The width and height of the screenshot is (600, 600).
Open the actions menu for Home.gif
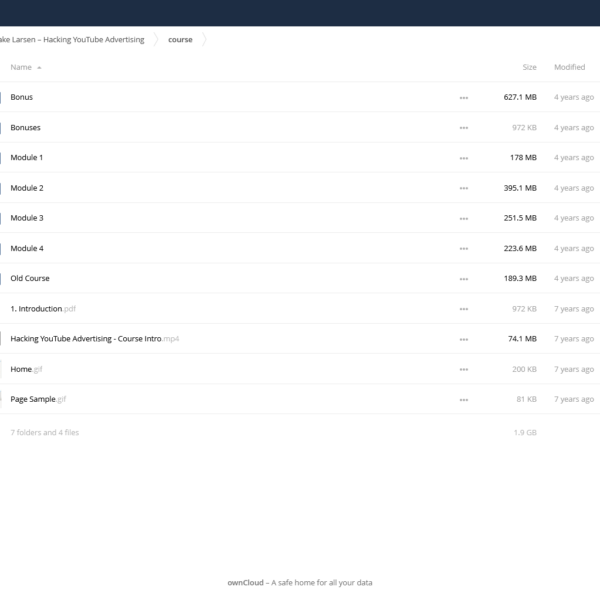pos(464,370)
